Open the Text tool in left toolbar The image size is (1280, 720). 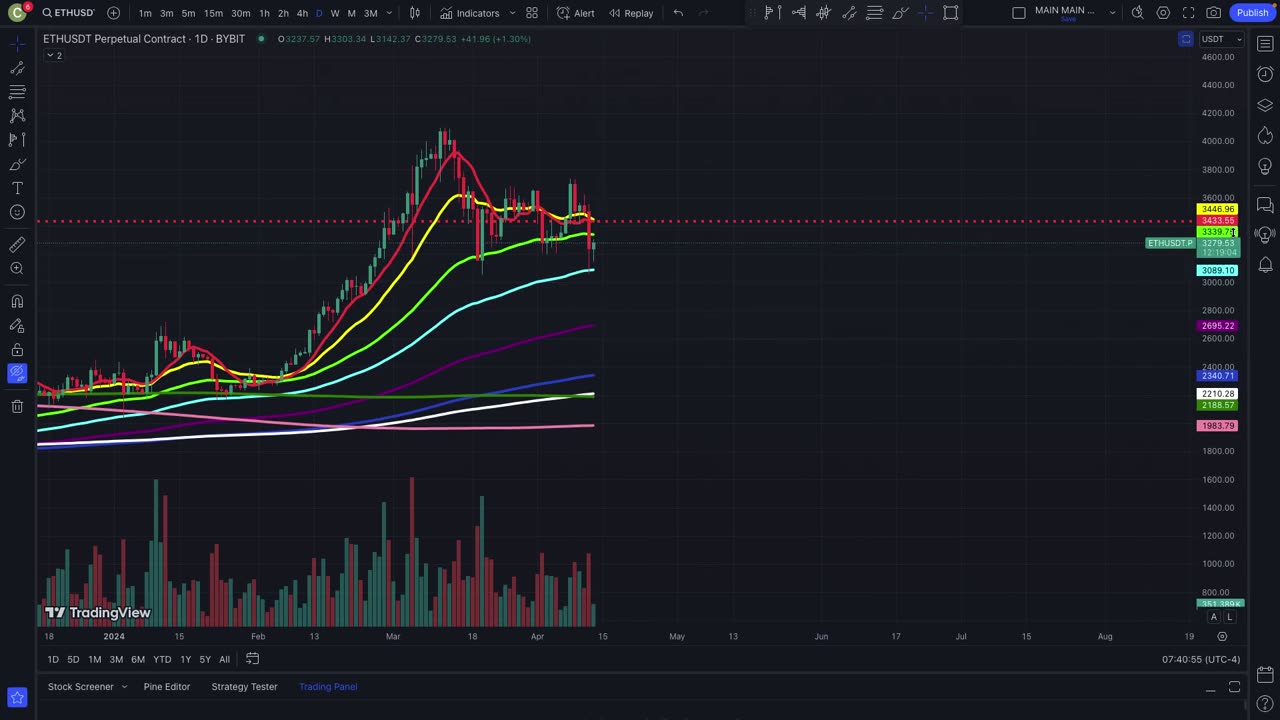point(17,188)
